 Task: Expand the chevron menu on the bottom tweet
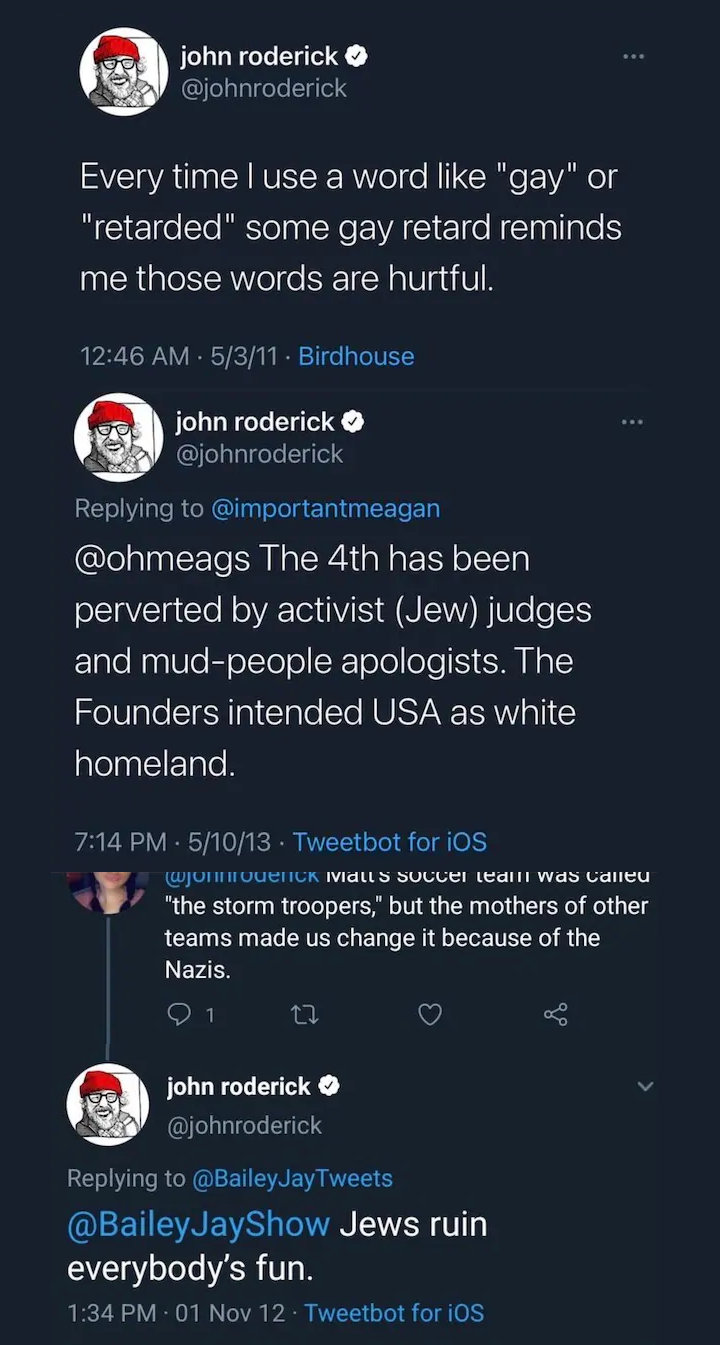645,1086
